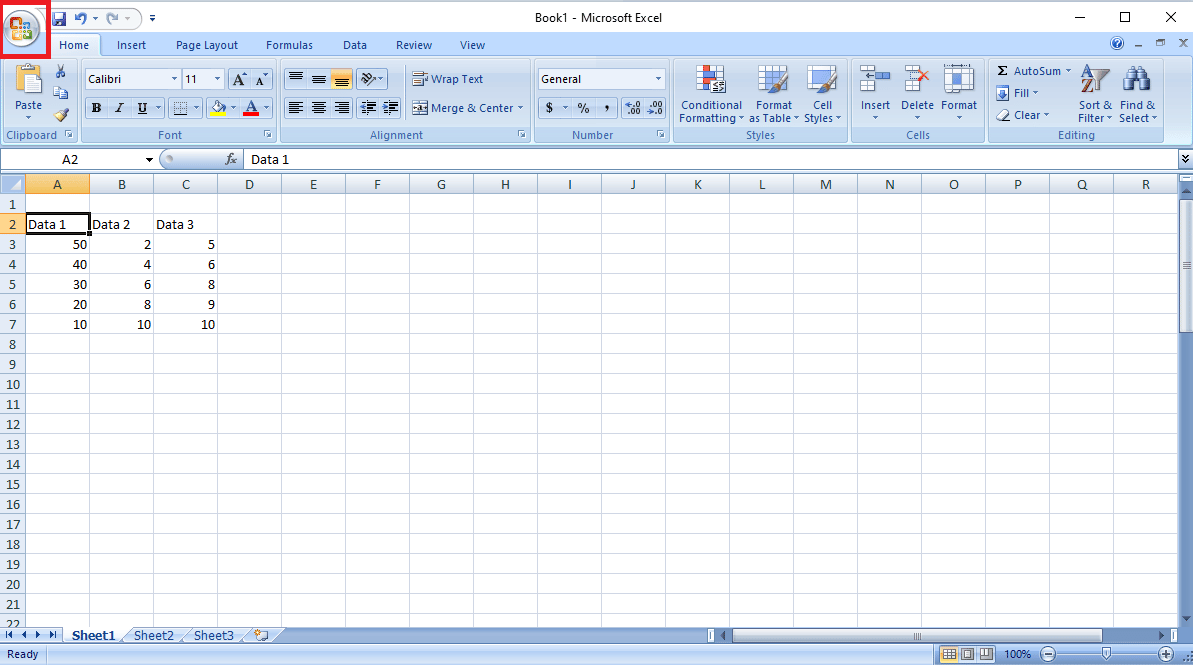Toggle Wrap Text on the cell
1193x665 pixels.
pyautogui.click(x=447, y=79)
